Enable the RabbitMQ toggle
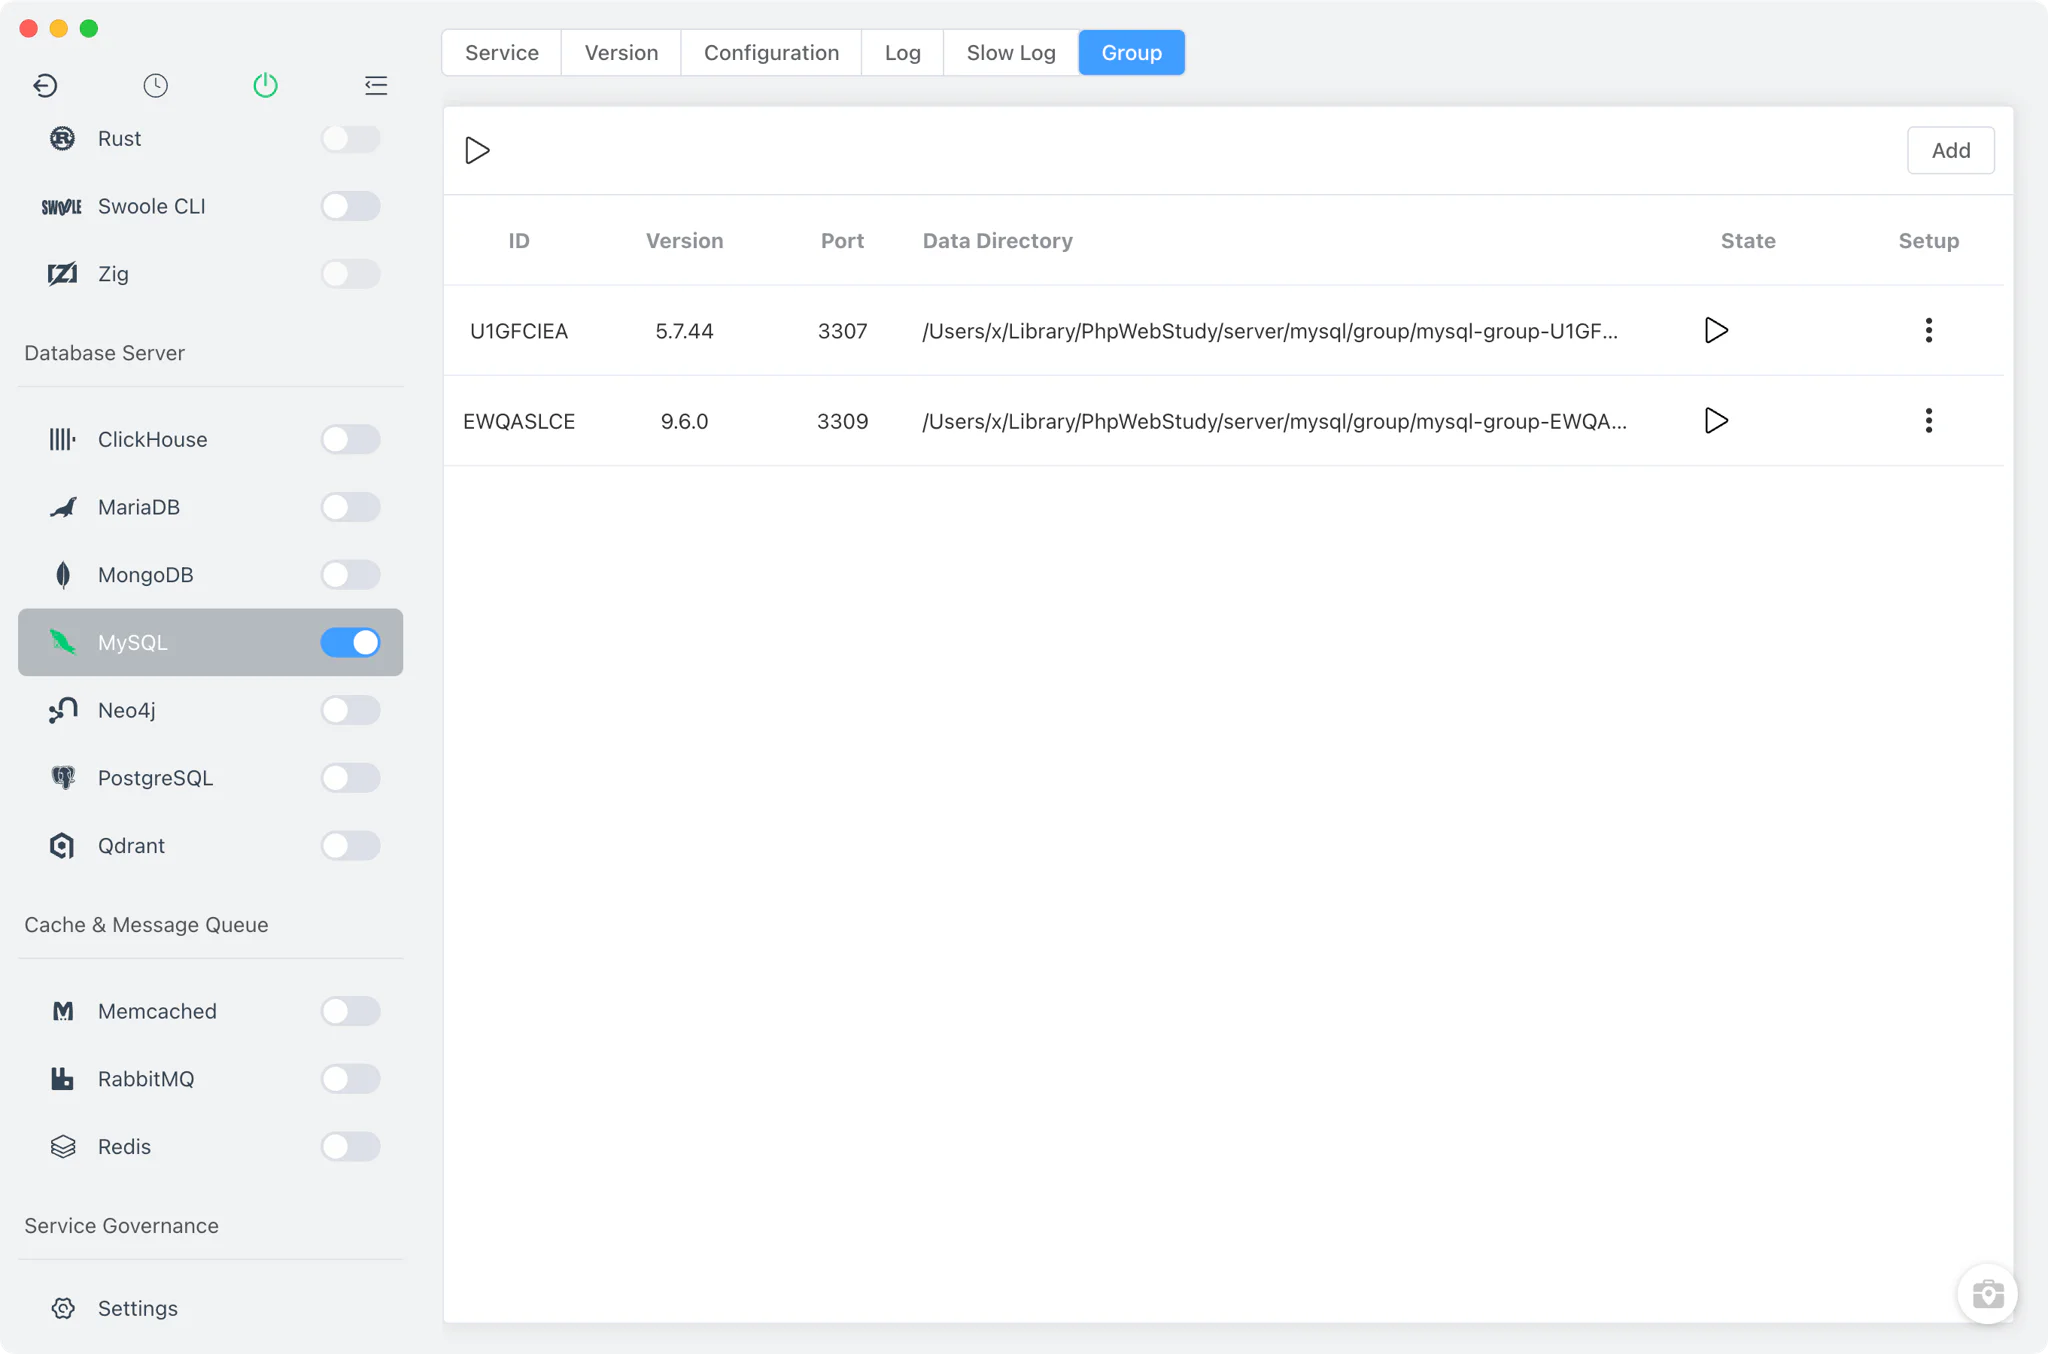This screenshot has height=1354, width=2048. point(350,1079)
